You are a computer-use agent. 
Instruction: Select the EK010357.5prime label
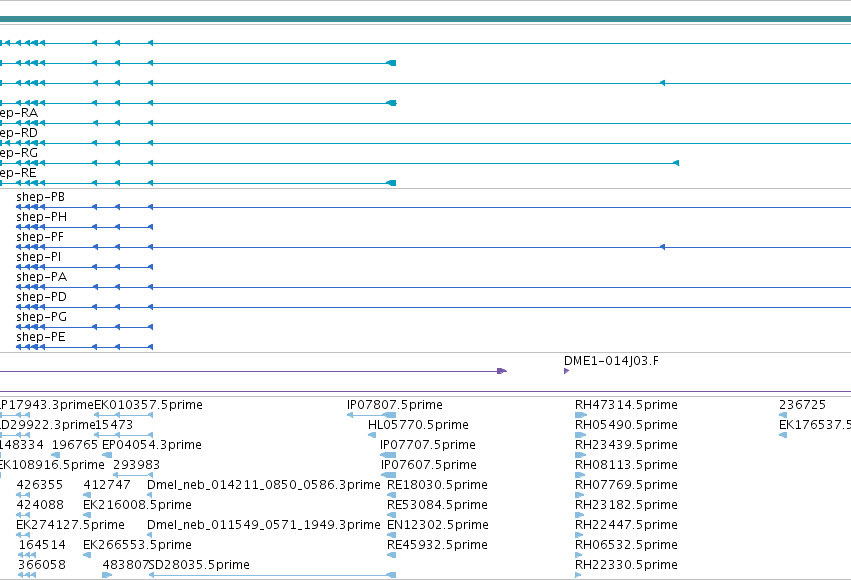click(x=148, y=405)
